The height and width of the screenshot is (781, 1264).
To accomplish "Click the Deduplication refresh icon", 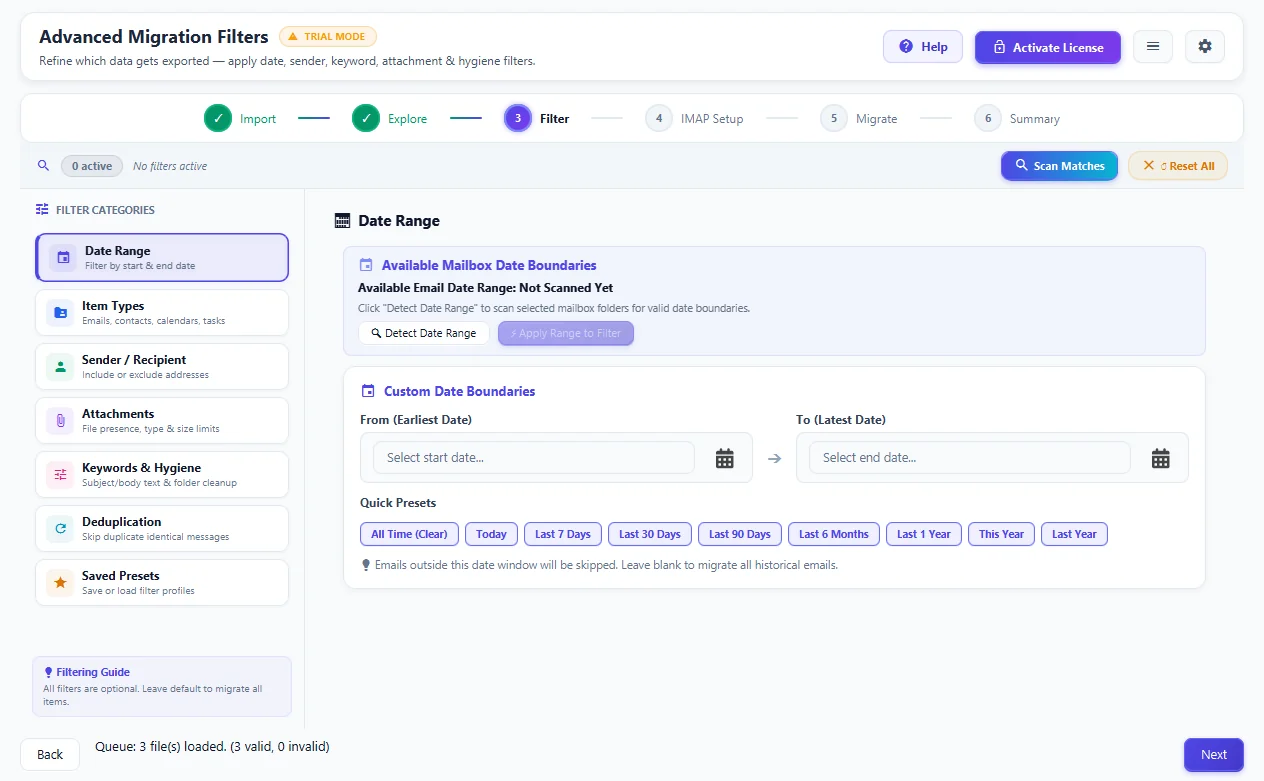I will pyautogui.click(x=60, y=529).
